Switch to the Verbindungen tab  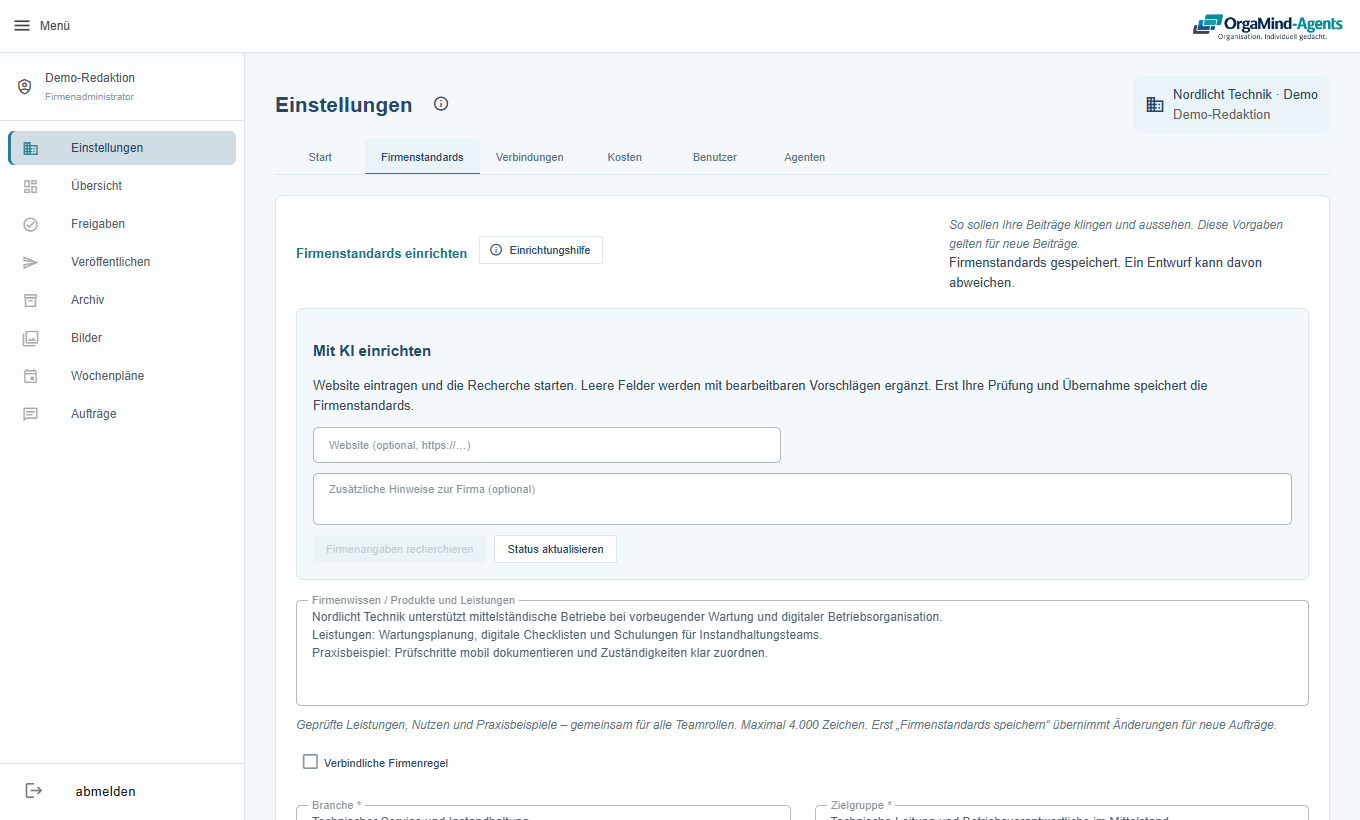pyautogui.click(x=530, y=157)
